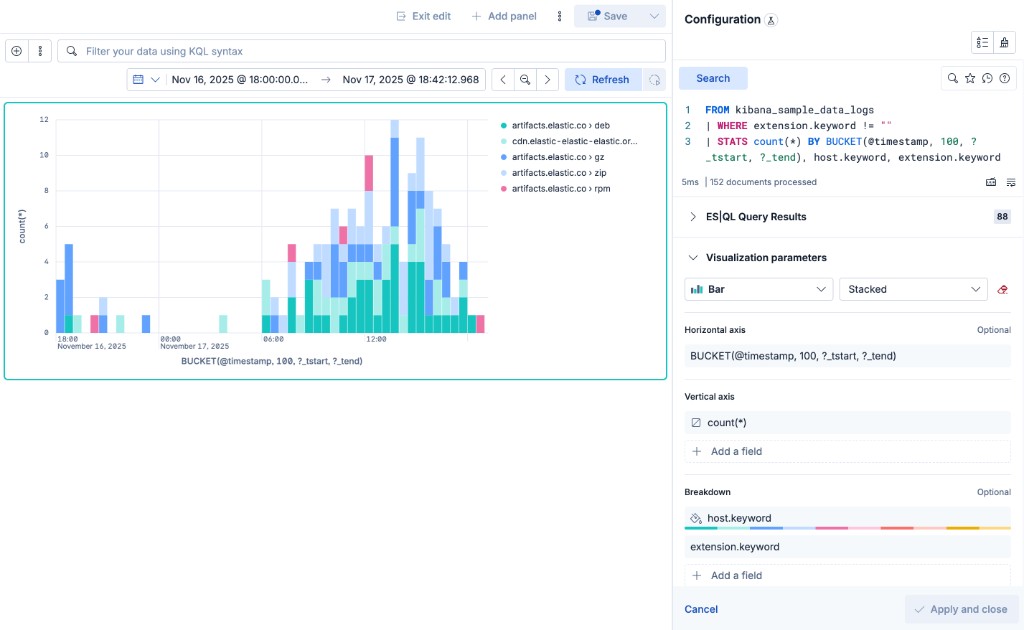
Task: Click the settings list icon in Configuration panel
Action: (983, 41)
